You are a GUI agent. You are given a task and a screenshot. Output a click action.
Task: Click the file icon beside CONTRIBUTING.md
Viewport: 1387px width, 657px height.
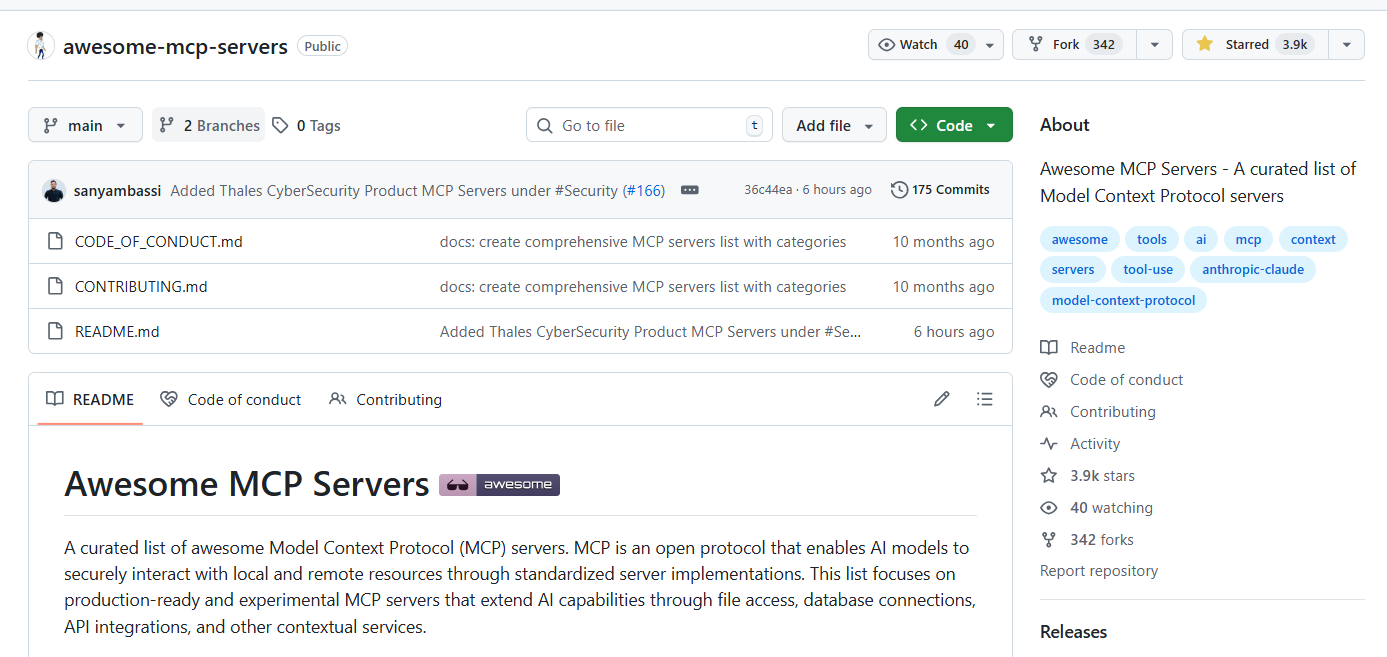coord(56,286)
